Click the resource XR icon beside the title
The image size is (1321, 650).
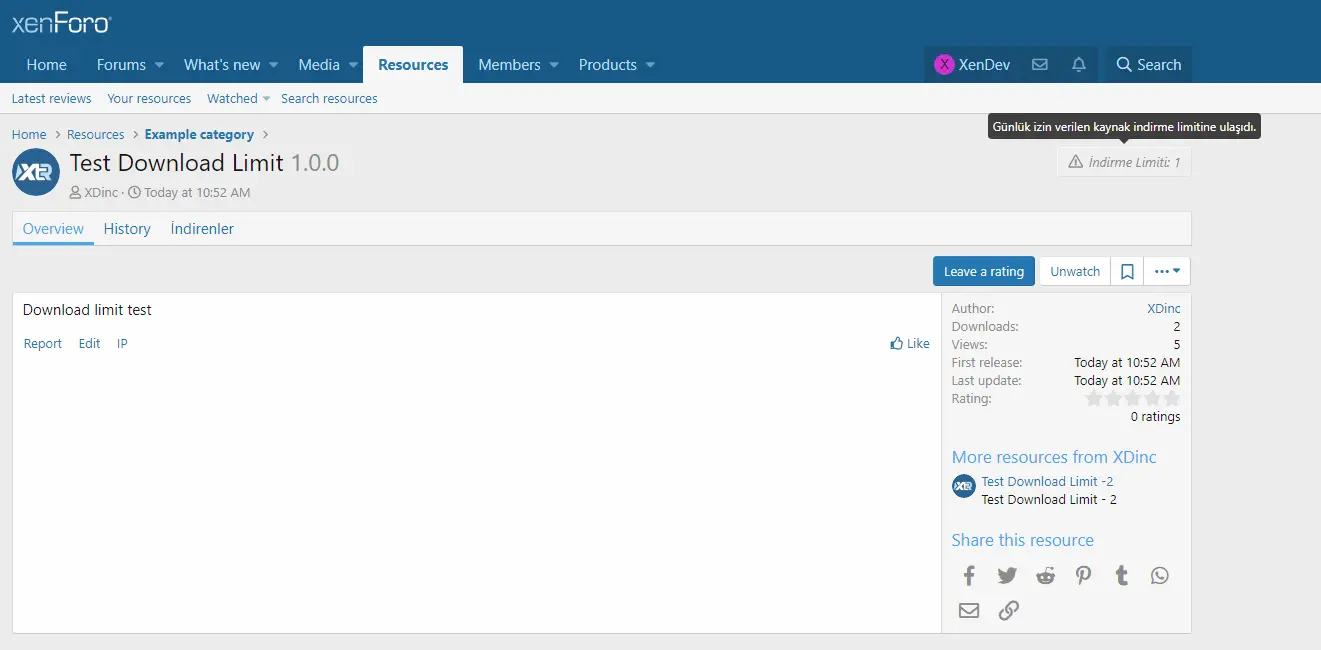point(36,172)
